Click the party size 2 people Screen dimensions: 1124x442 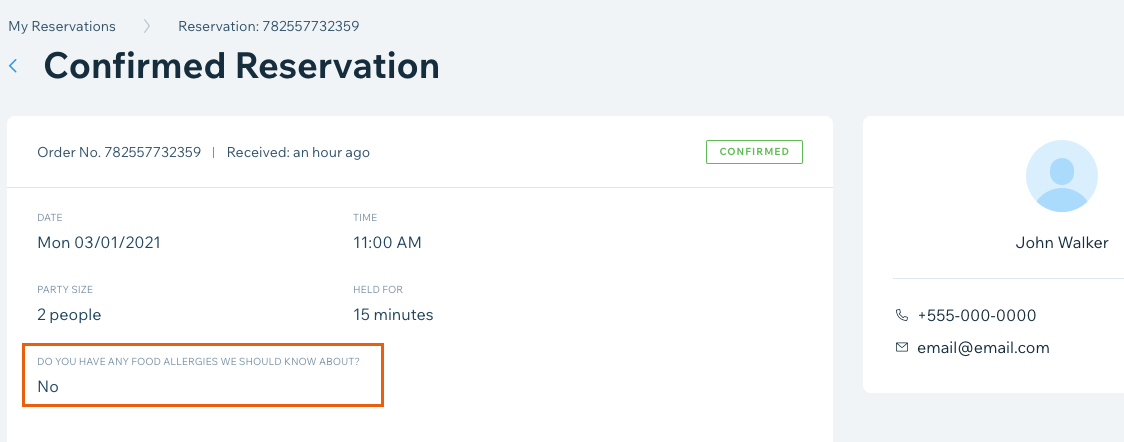69,314
